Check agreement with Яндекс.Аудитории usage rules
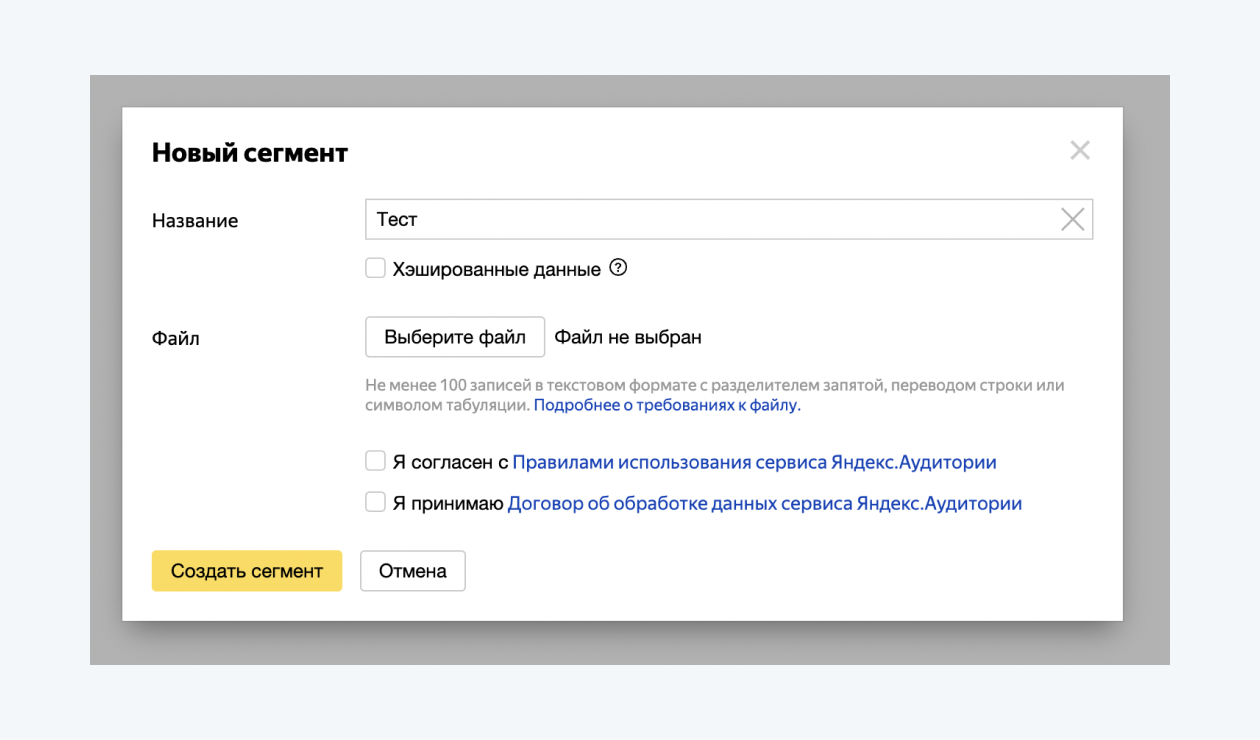This screenshot has width=1260, height=740. pos(375,461)
